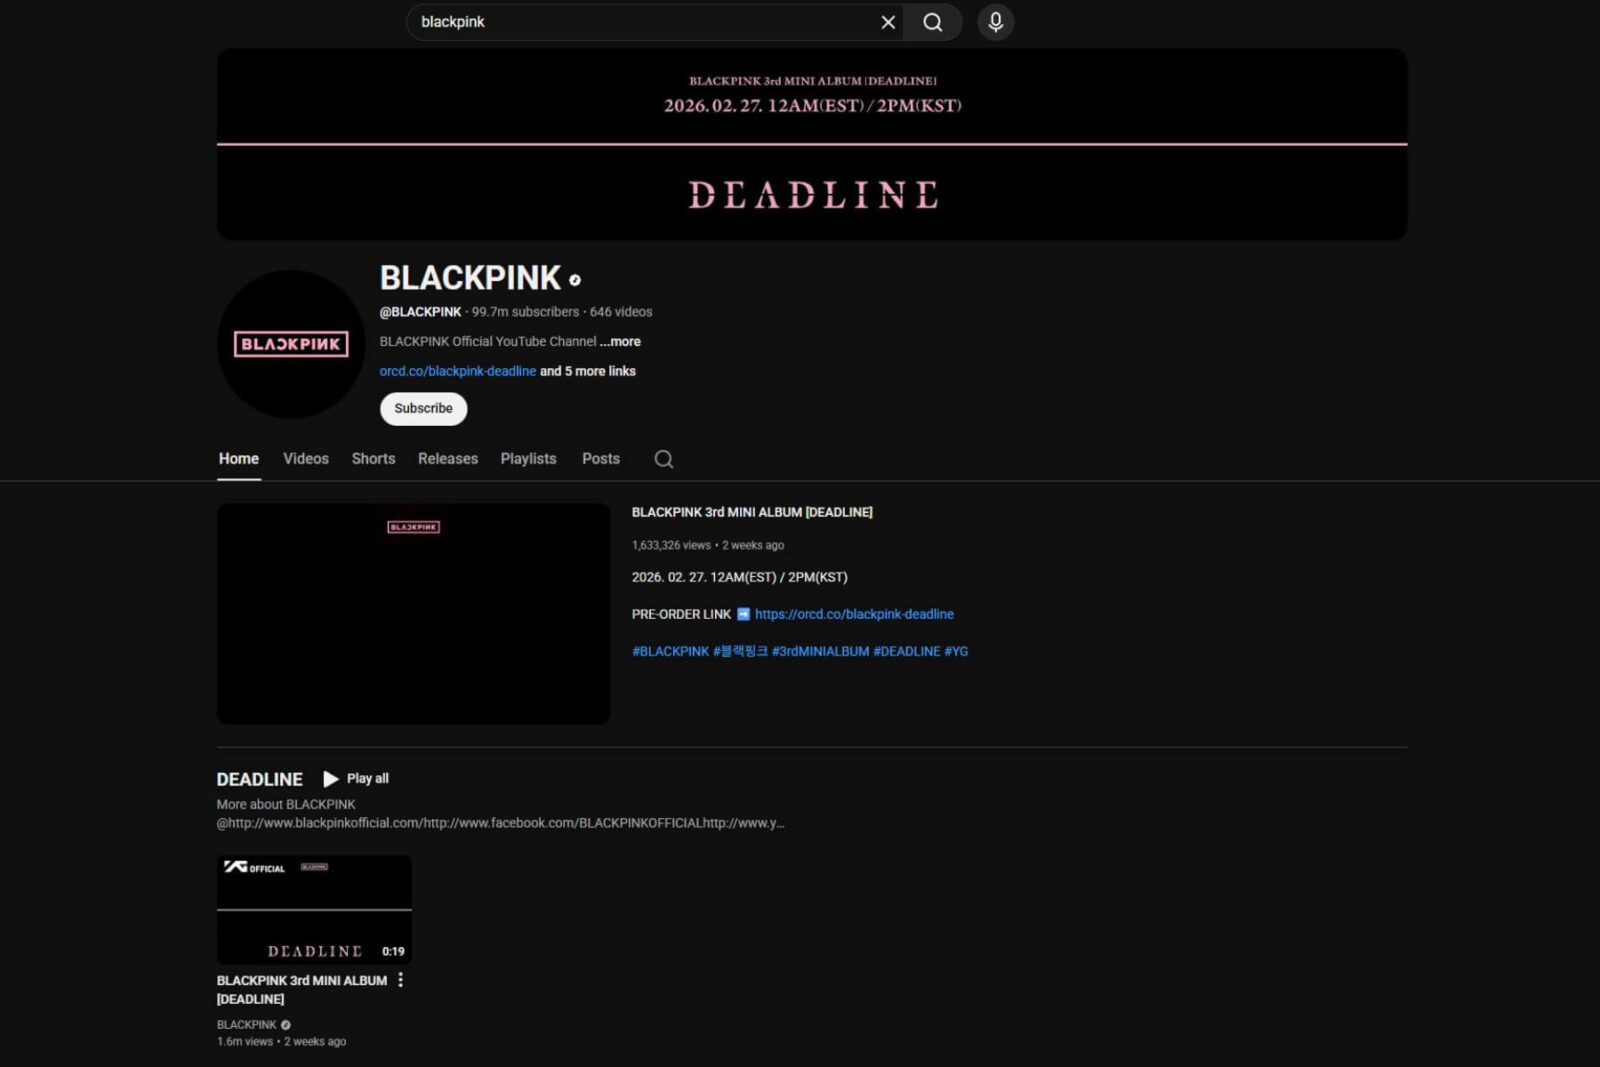The image size is (1600, 1067).
Task: Clear the search box text
Action: (887, 22)
